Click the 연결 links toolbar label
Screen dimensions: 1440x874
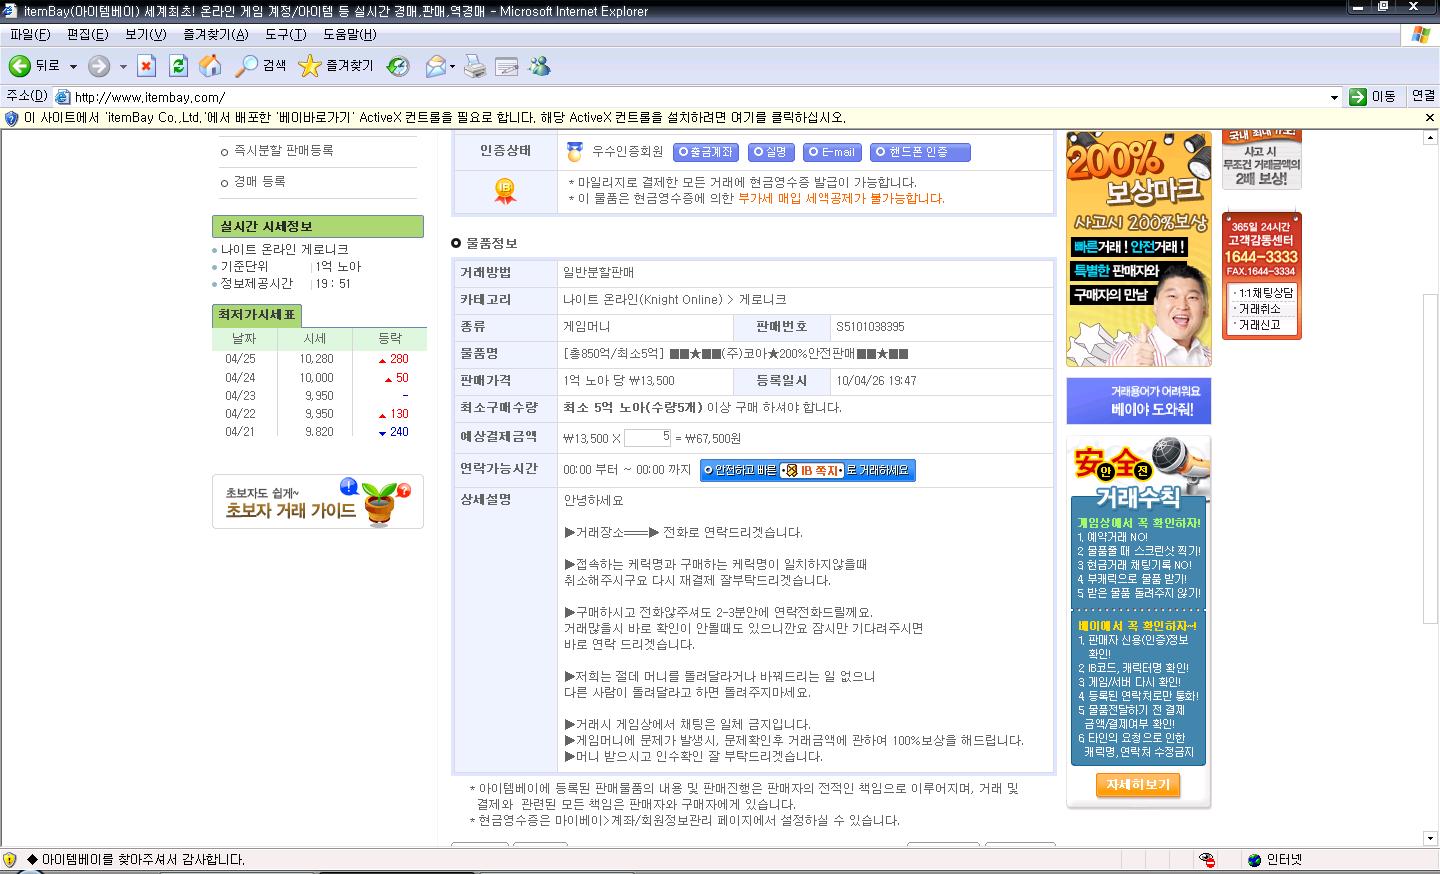1423,96
